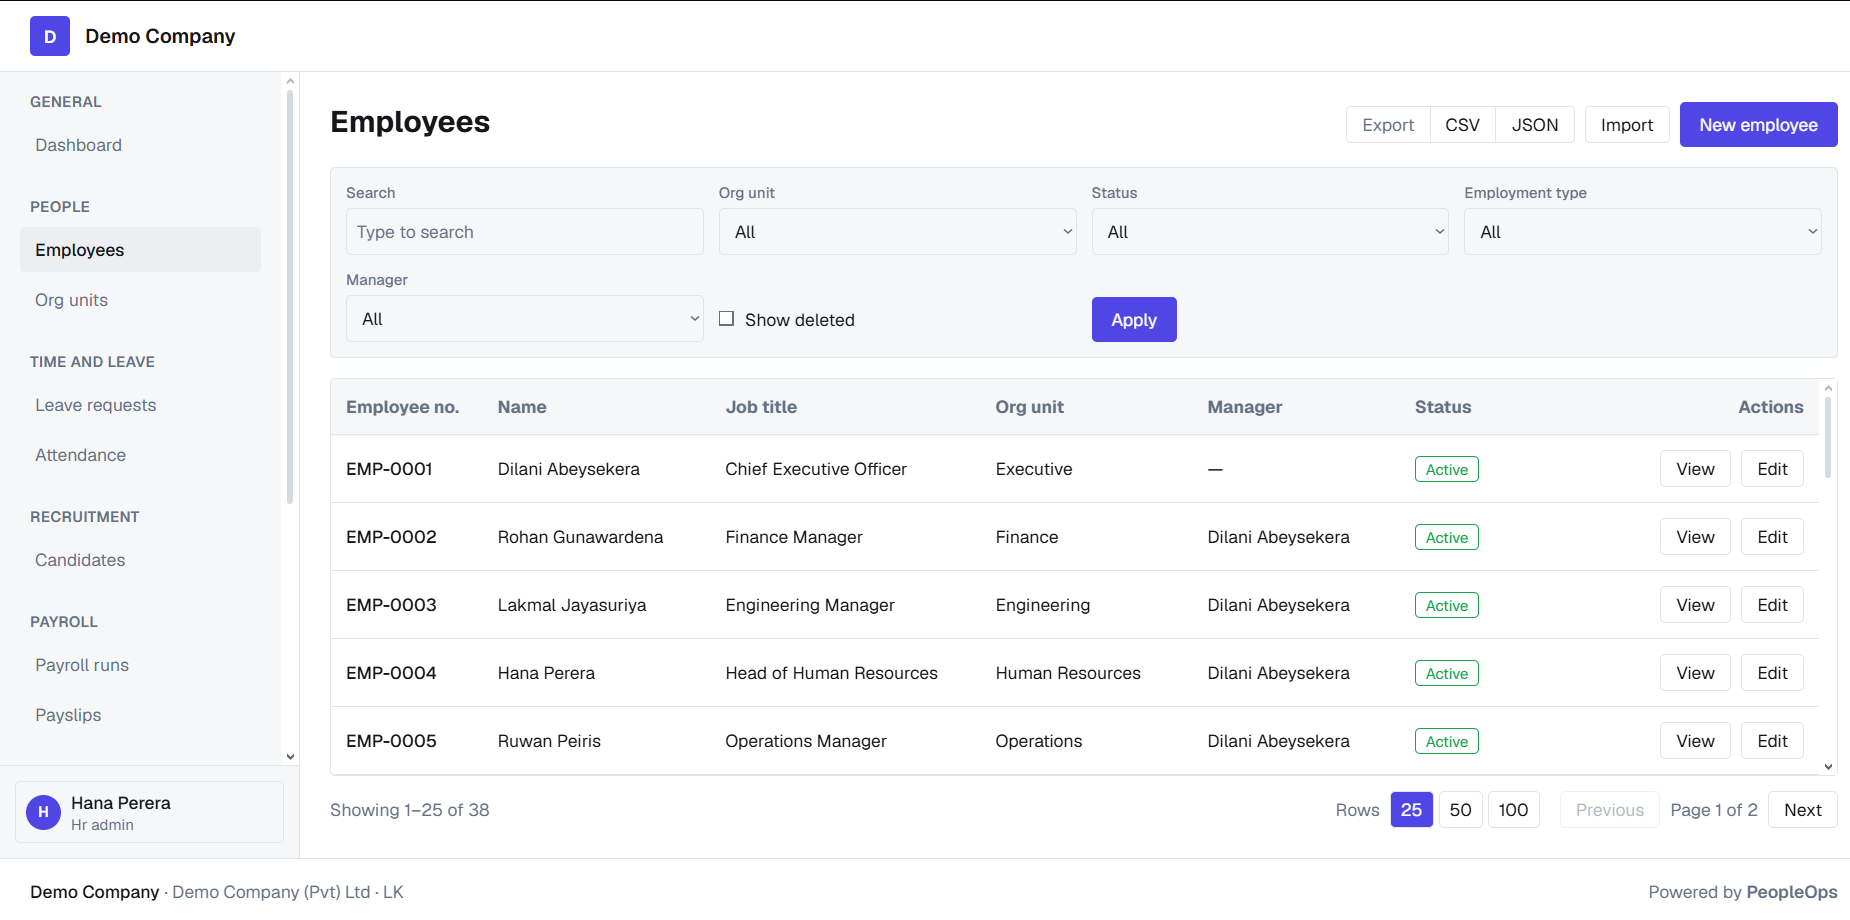Set rows per page to 25

click(1411, 810)
